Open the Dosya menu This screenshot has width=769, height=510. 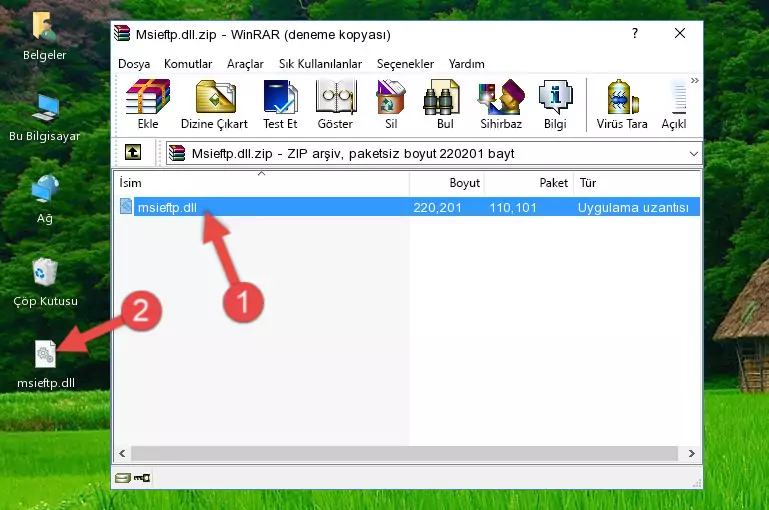(x=134, y=64)
